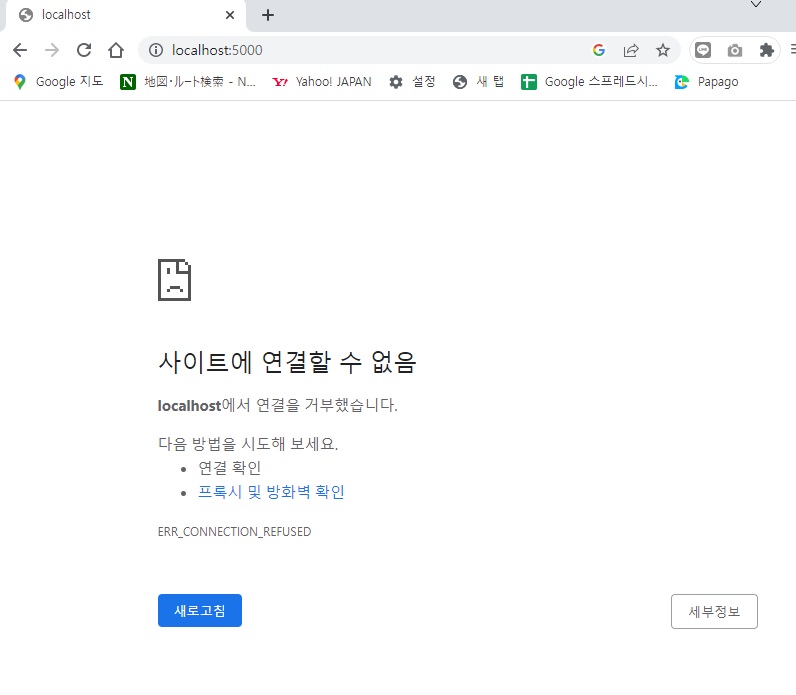Screen dimensions: 796x695
Task: Bookmark this page with the star icon
Action: pyautogui.click(x=662, y=50)
